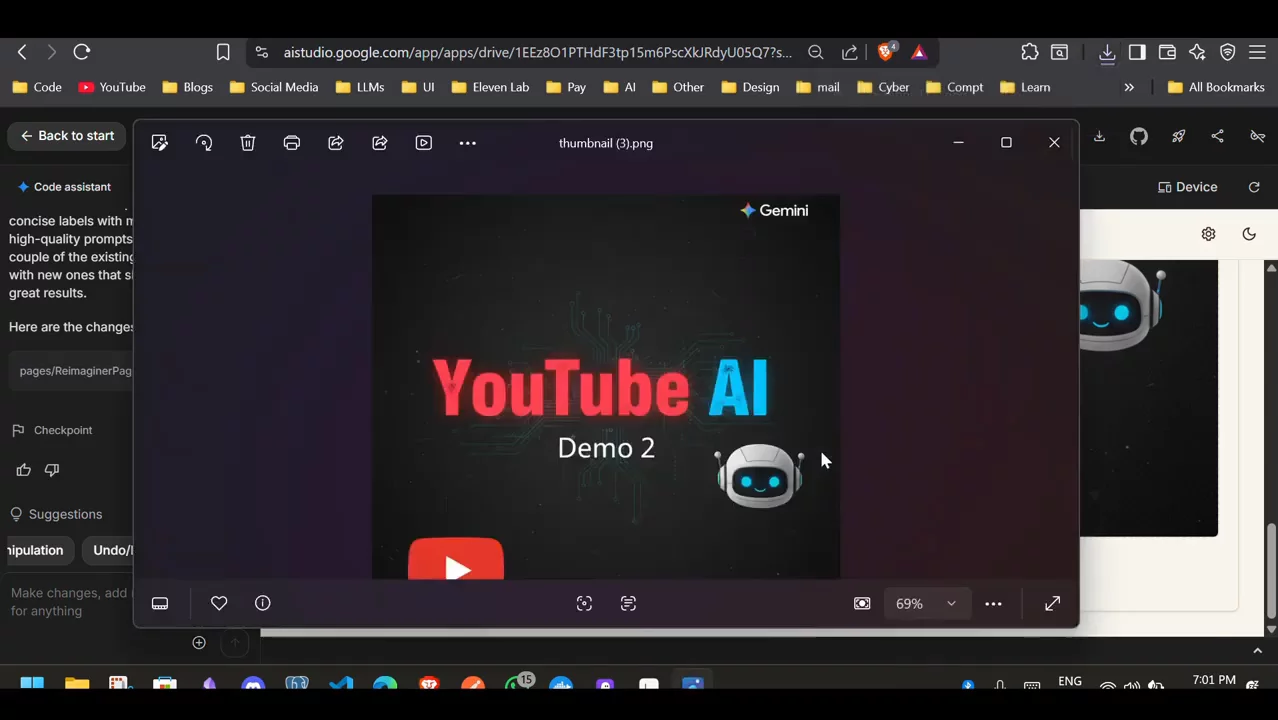
Task: Click the add attachment plus icon
Action: (199, 643)
